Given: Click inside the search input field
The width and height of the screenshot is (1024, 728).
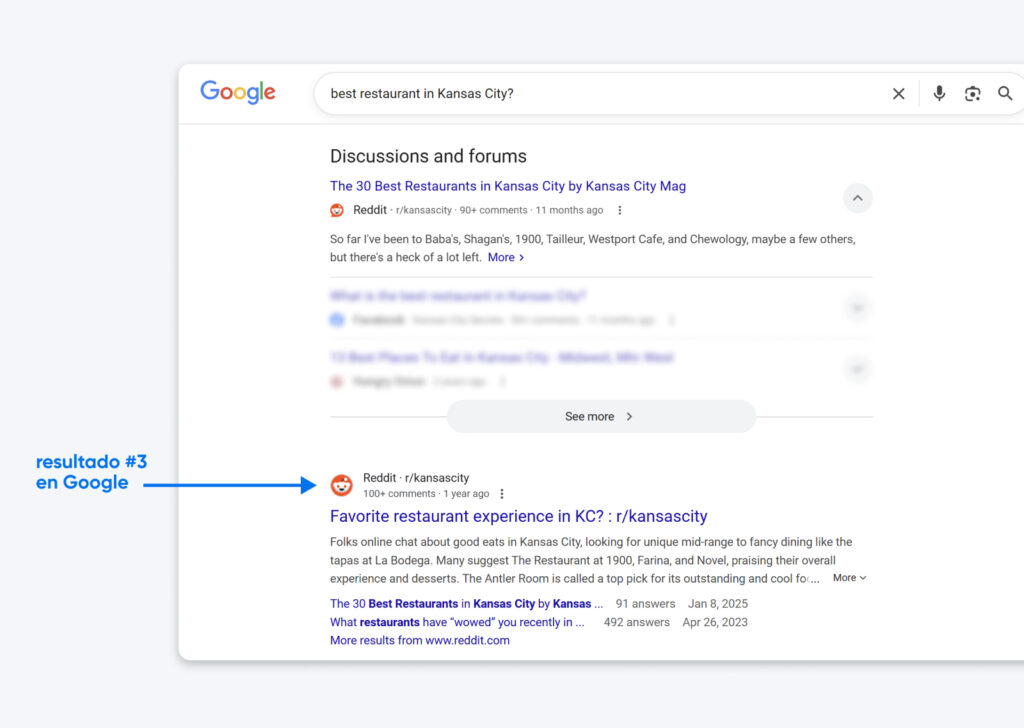Looking at the screenshot, I should coord(600,93).
